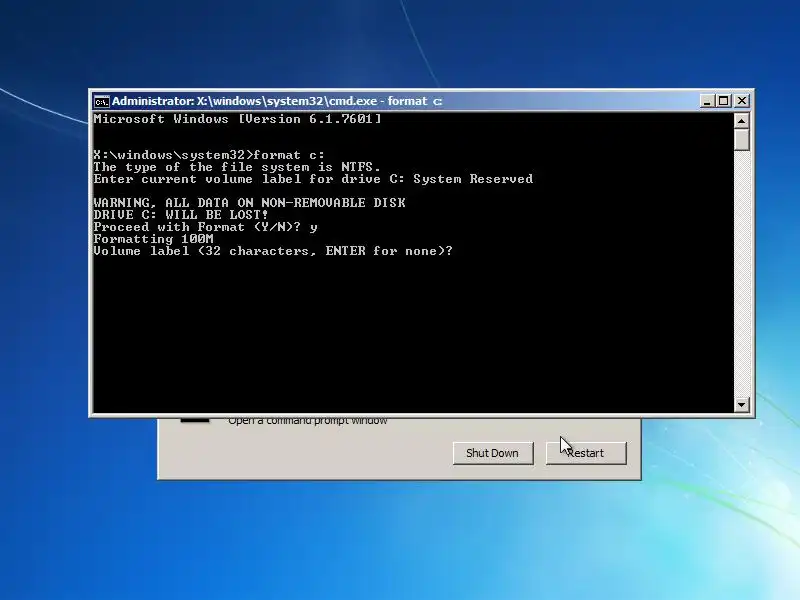Screen dimensions: 800x600
Task: Click 'Proceed with Format (Y/N)? y' line
Action: pyautogui.click(x=206, y=227)
